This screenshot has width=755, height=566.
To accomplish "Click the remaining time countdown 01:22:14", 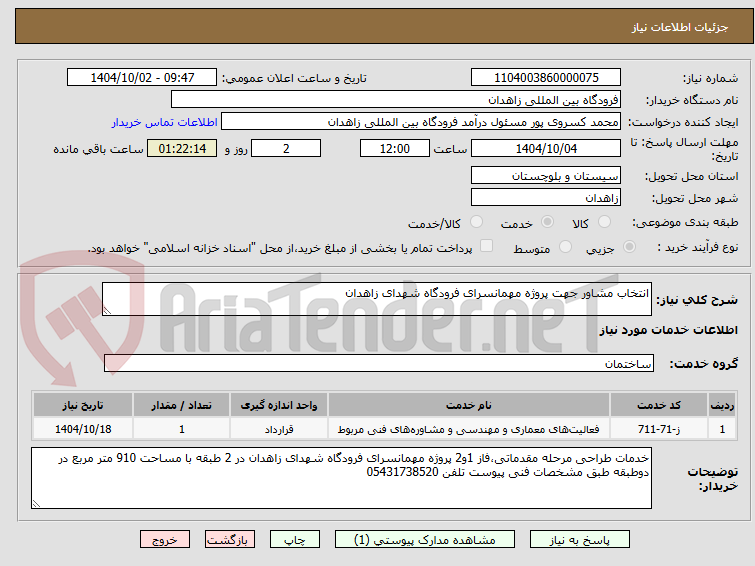I will 182,148.
